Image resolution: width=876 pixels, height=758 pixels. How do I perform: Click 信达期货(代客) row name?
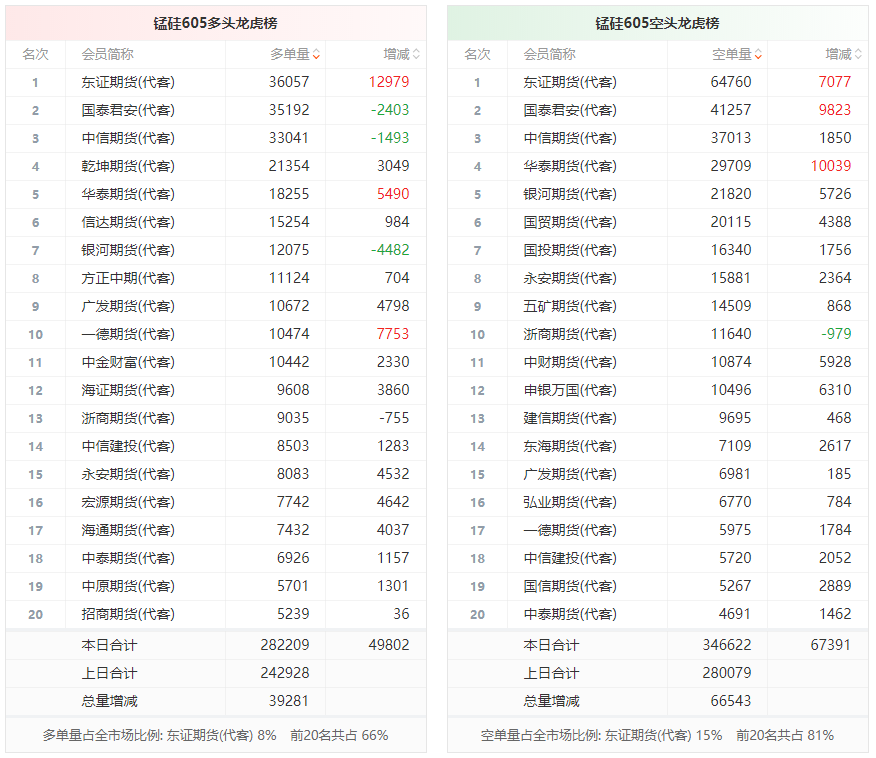[128, 222]
